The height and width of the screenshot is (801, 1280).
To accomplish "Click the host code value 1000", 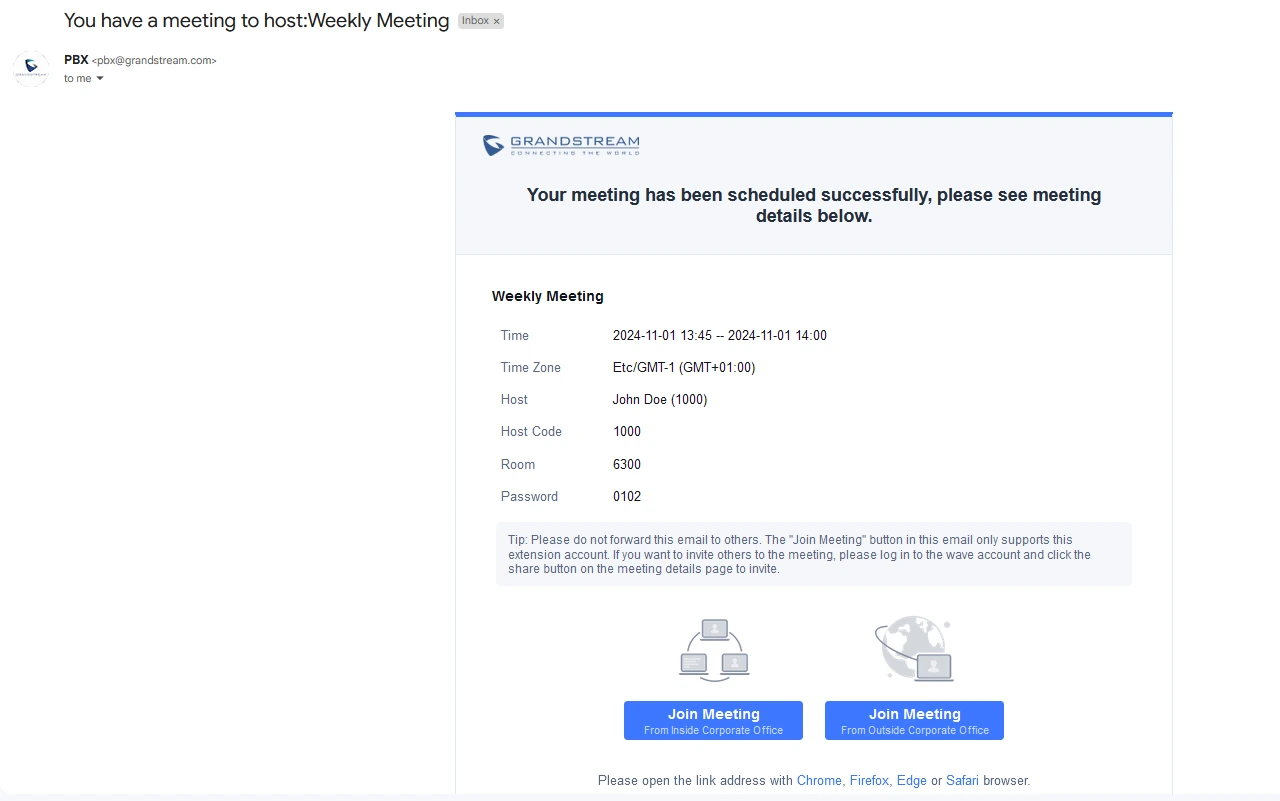I will [627, 432].
